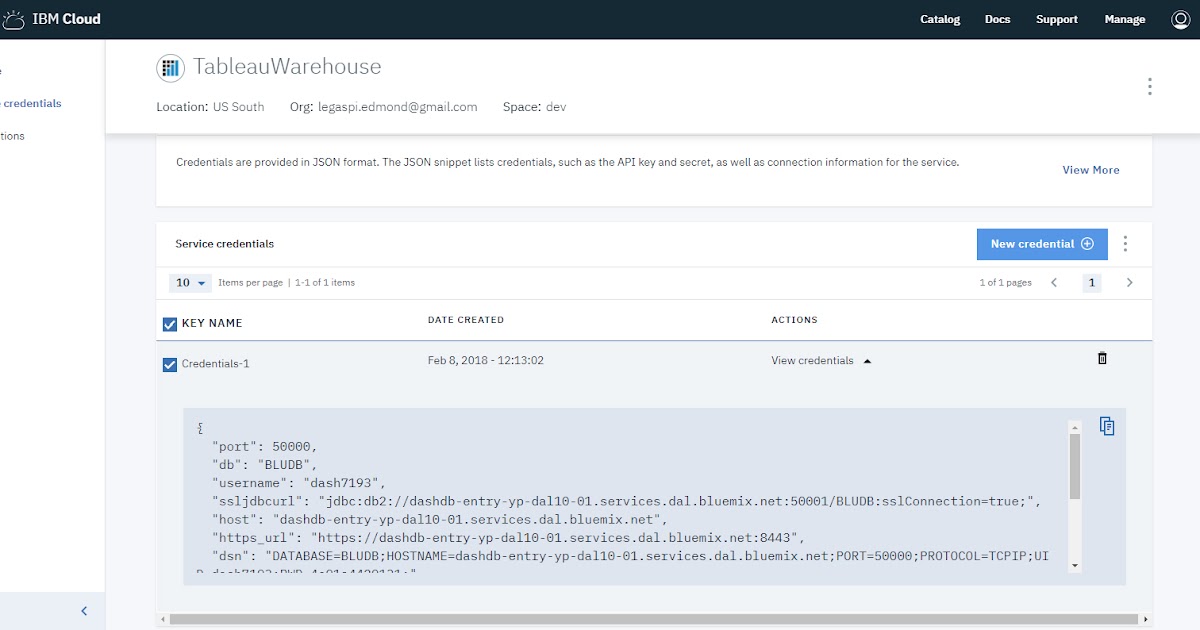Open the overflow menu next to New credential

click(x=1125, y=243)
